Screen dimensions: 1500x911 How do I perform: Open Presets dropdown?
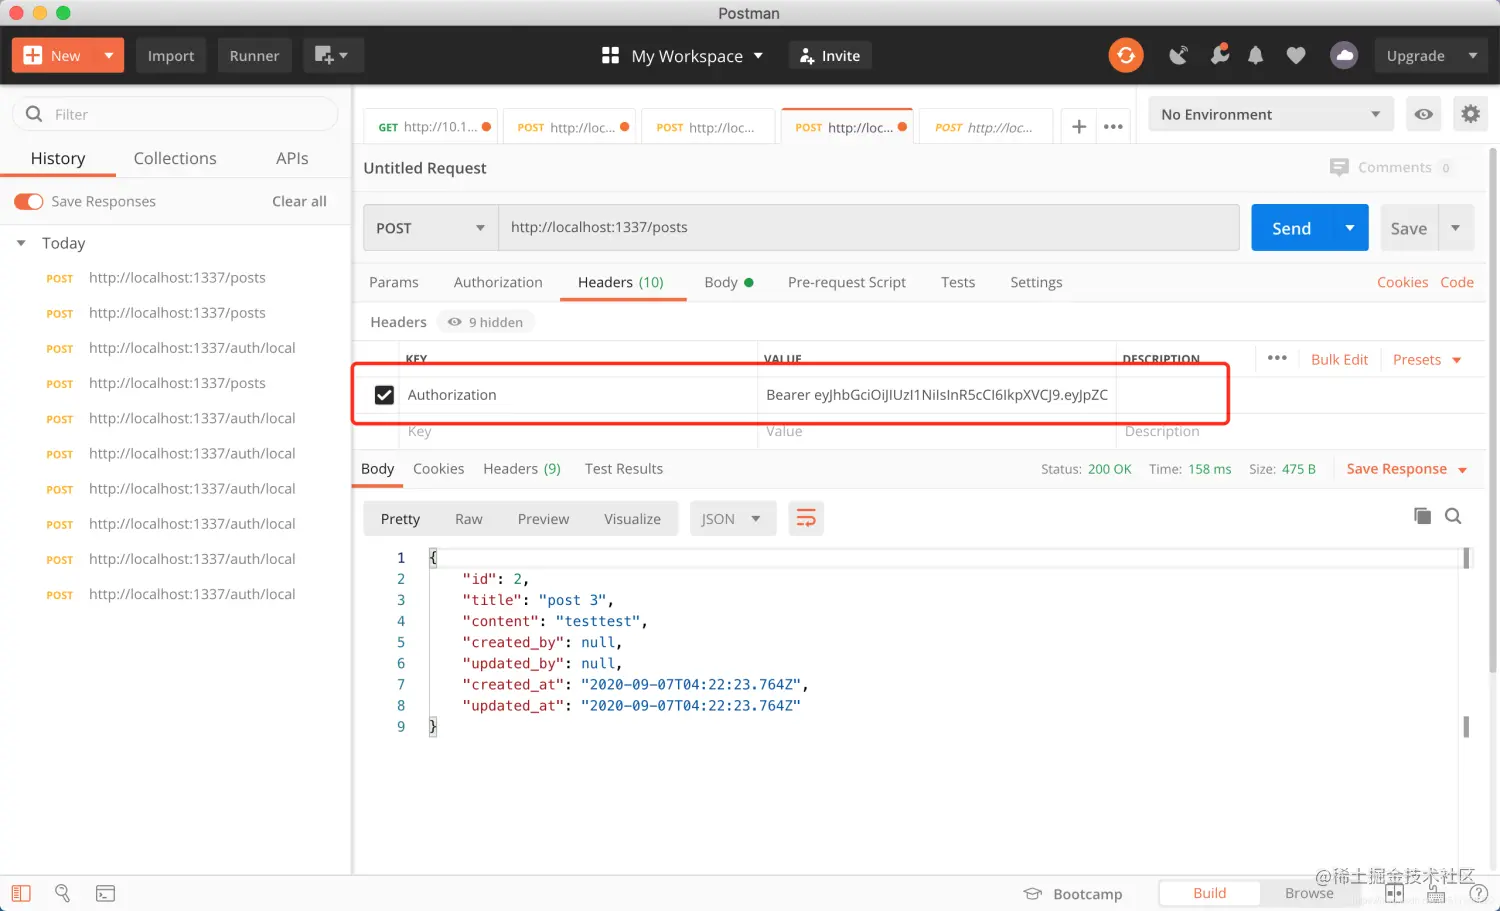pos(1427,360)
